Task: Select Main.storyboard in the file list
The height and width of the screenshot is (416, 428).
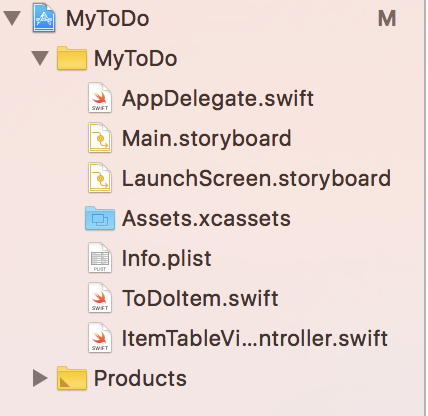Action: 207,138
